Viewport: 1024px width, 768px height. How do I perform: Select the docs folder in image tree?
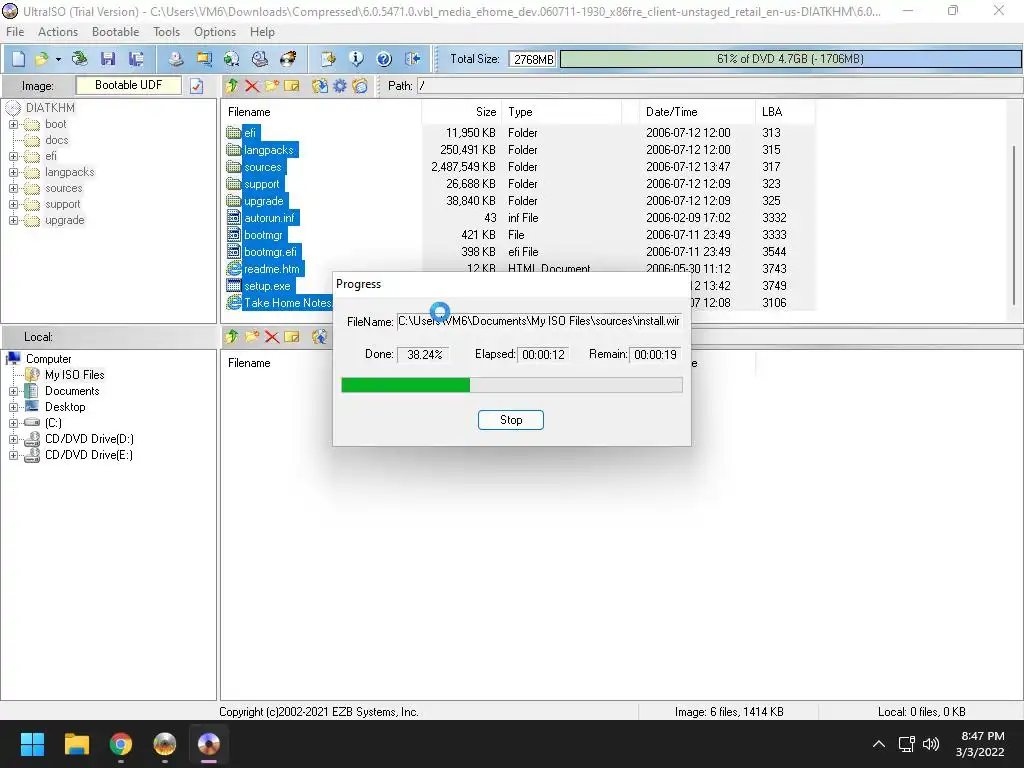point(57,140)
